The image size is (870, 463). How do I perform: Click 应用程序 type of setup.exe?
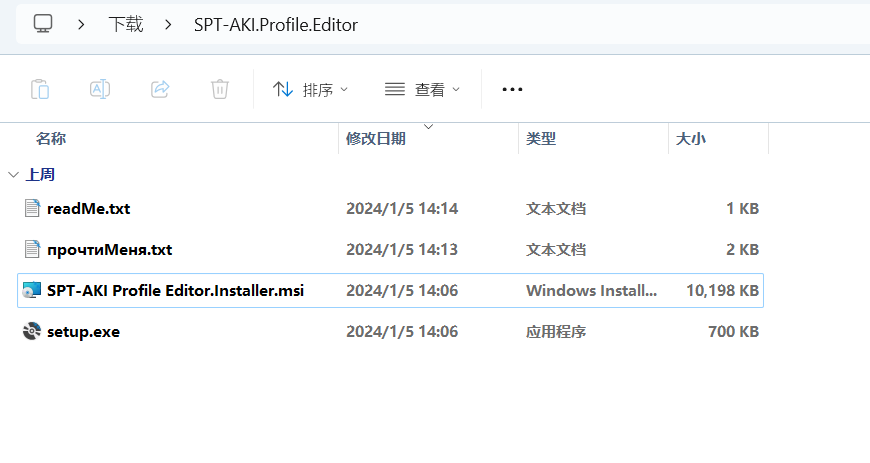[556, 332]
